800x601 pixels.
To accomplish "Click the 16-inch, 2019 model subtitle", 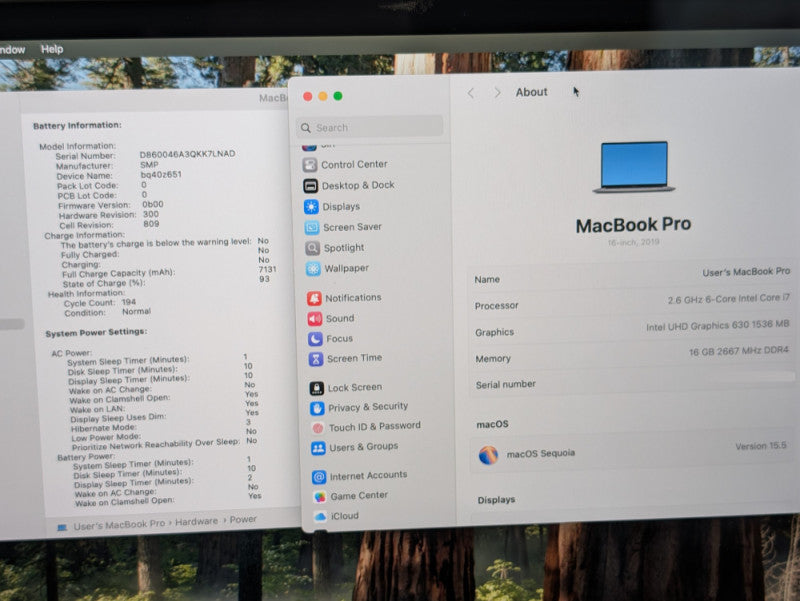I will pyautogui.click(x=633, y=242).
